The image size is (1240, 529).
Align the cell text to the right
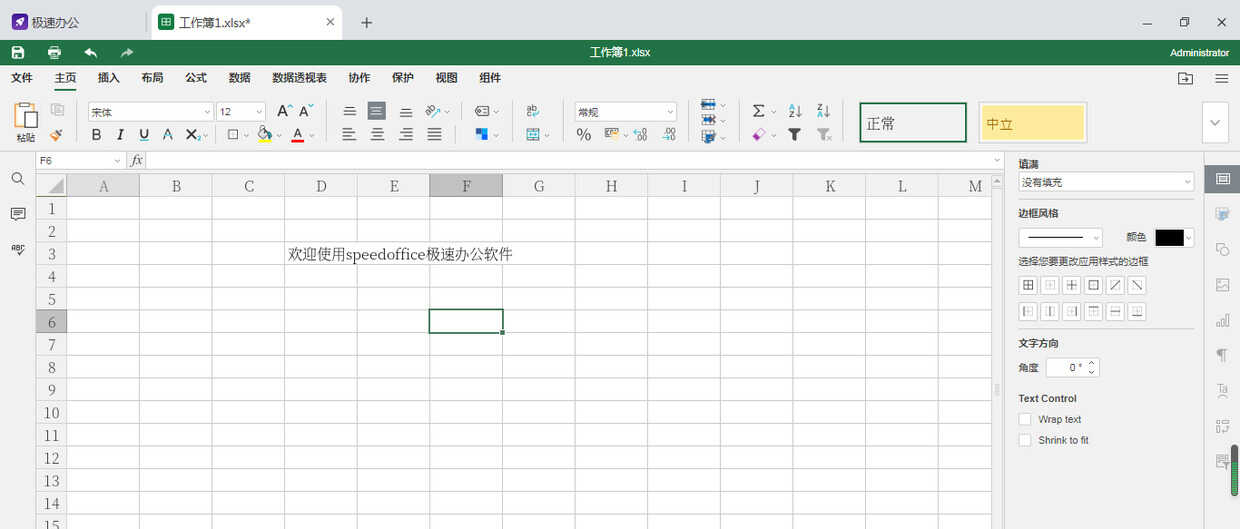click(x=406, y=134)
